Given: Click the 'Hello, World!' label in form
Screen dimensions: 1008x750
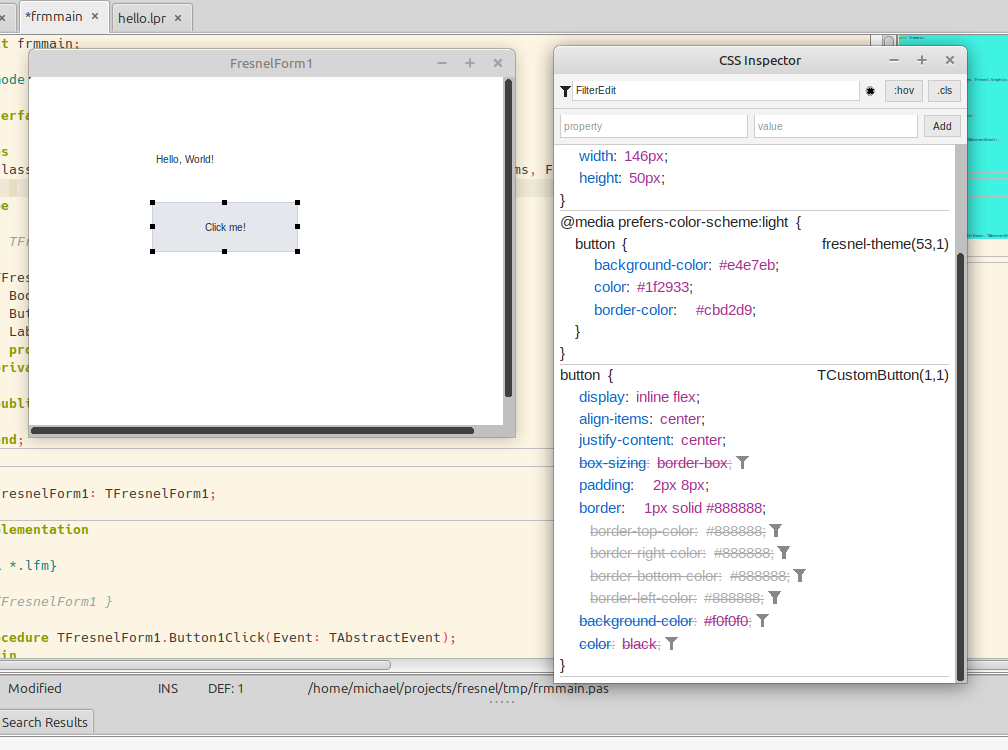Looking at the screenshot, I should click(184, 159).
